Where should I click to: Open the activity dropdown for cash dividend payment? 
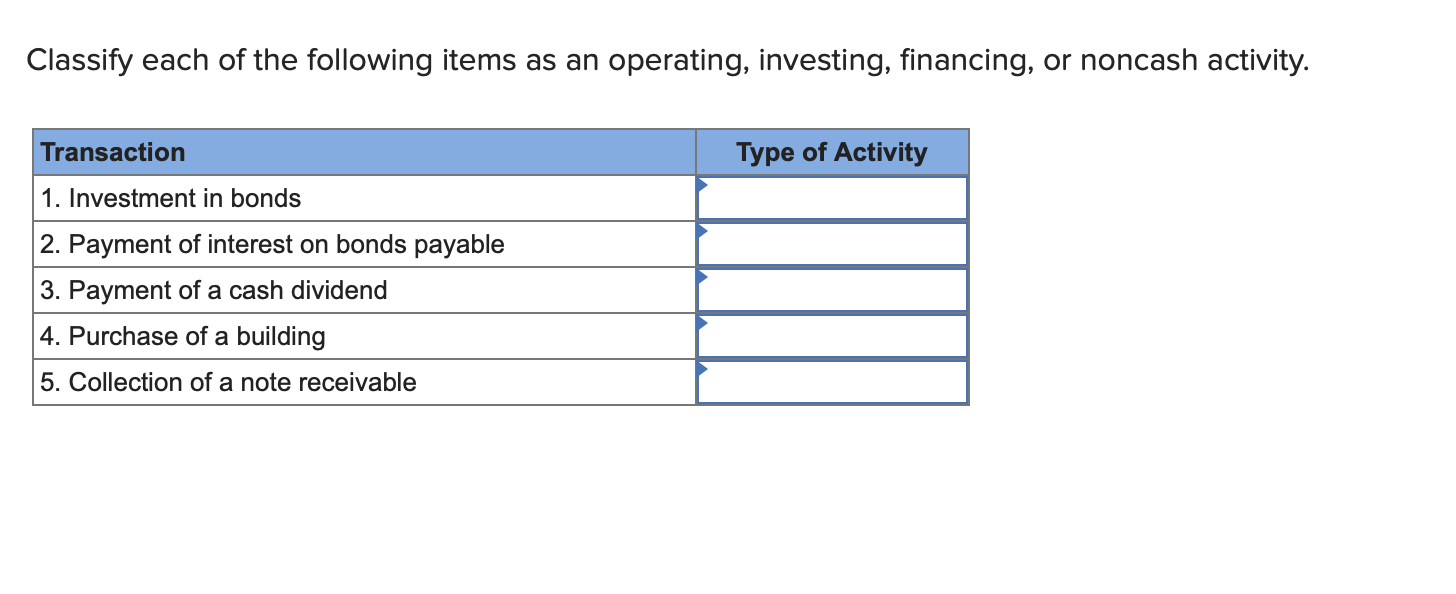click(832, 289)
